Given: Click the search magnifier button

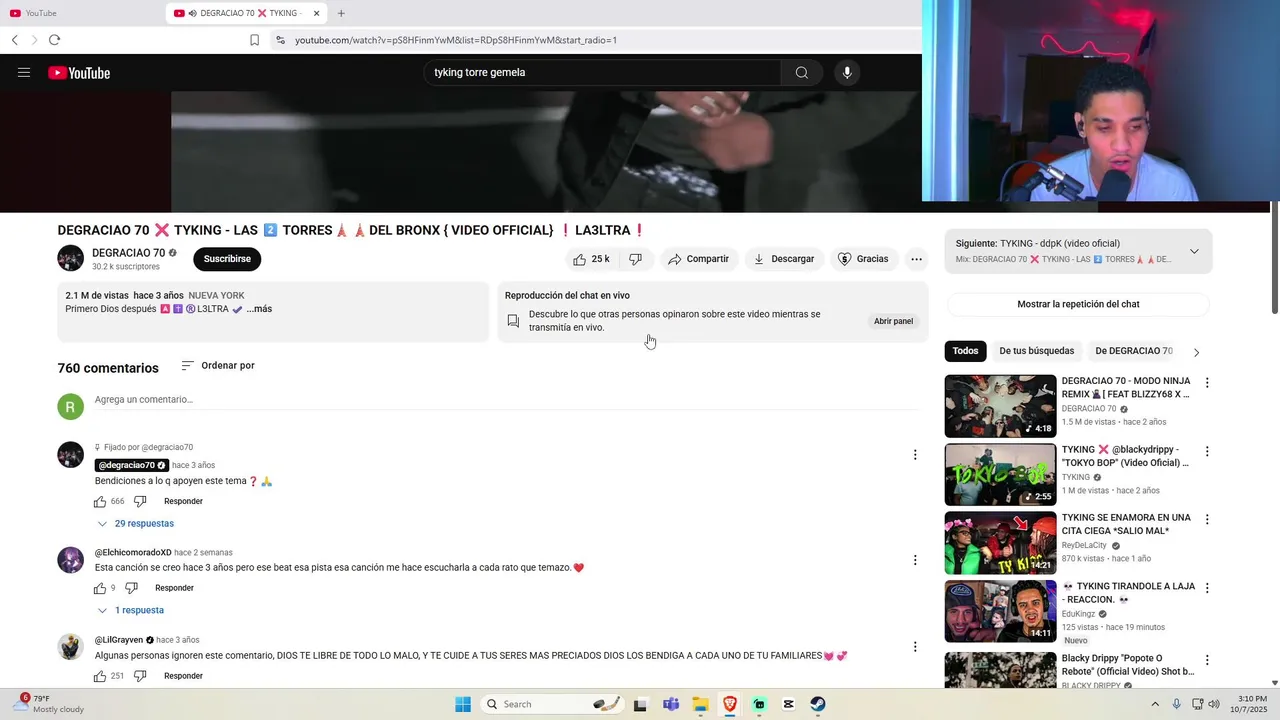Looking at the screenshot, I should coord(801,72).
